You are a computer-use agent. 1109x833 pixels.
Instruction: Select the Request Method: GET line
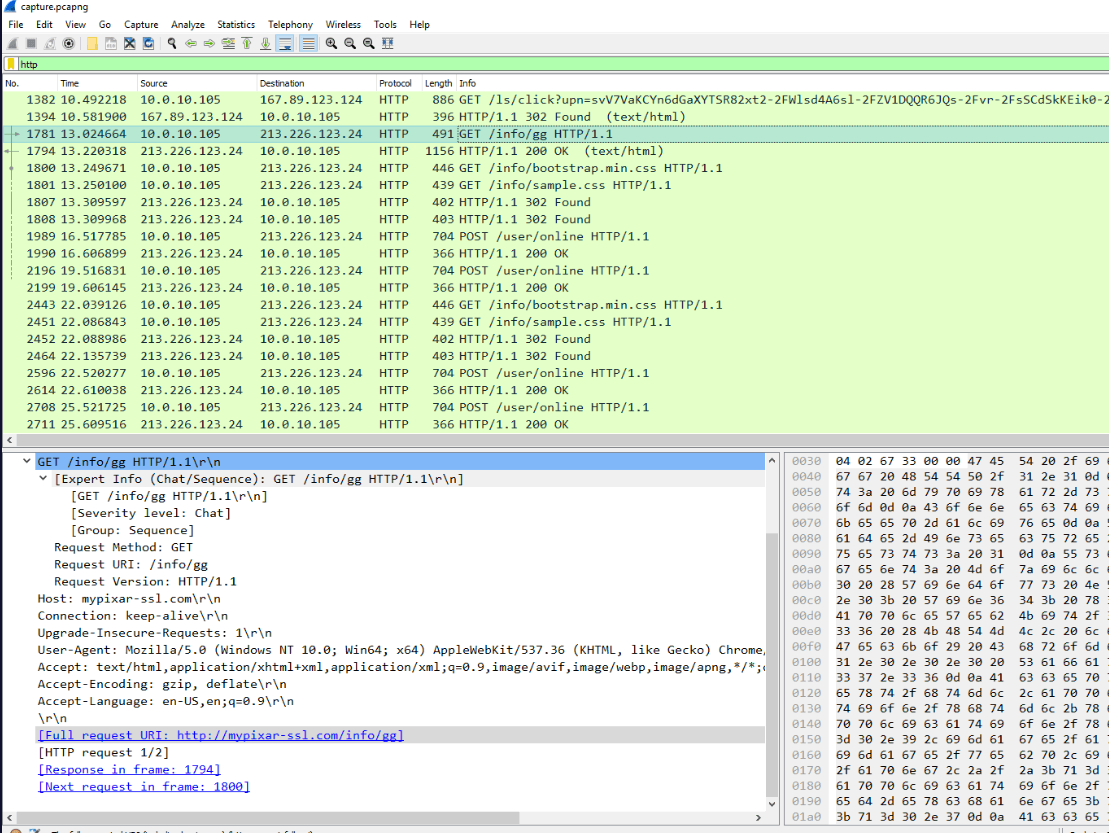pos(124,547)
